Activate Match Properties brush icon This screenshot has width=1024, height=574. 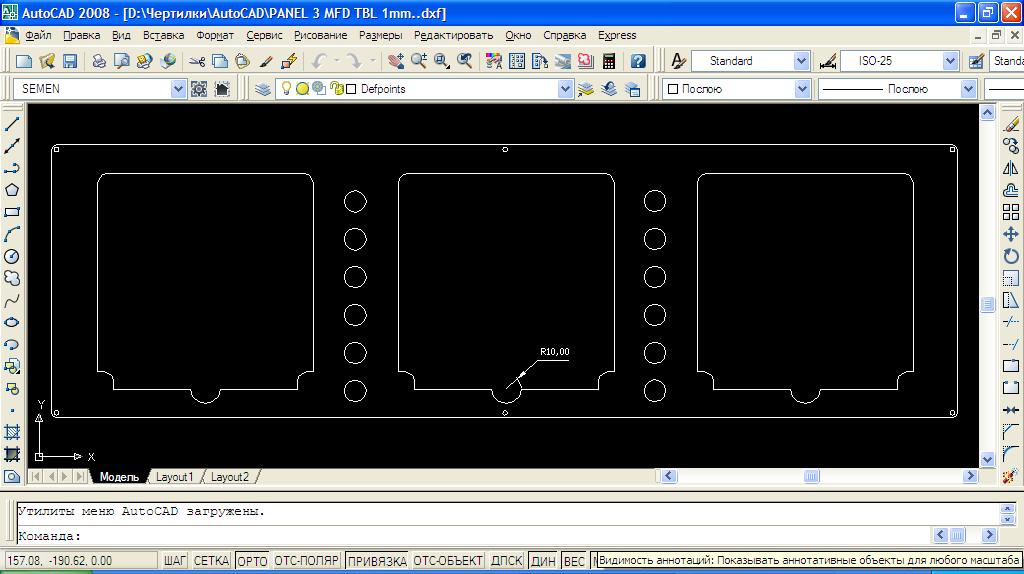tap(266, 61)
